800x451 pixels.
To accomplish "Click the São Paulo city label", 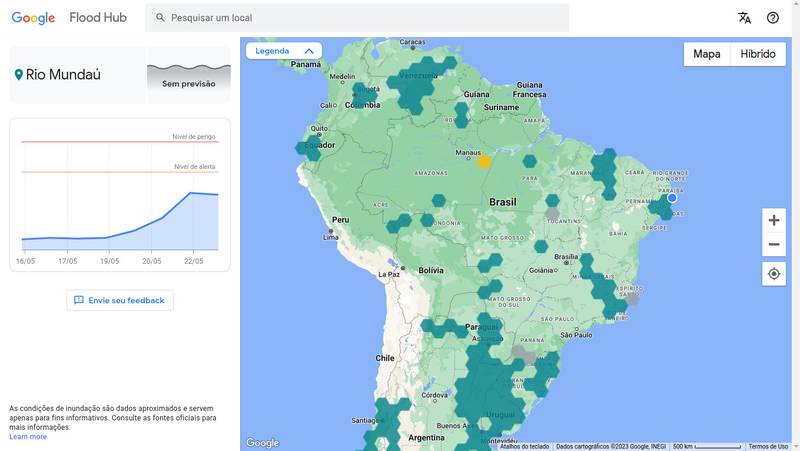I will pos(577,335).
